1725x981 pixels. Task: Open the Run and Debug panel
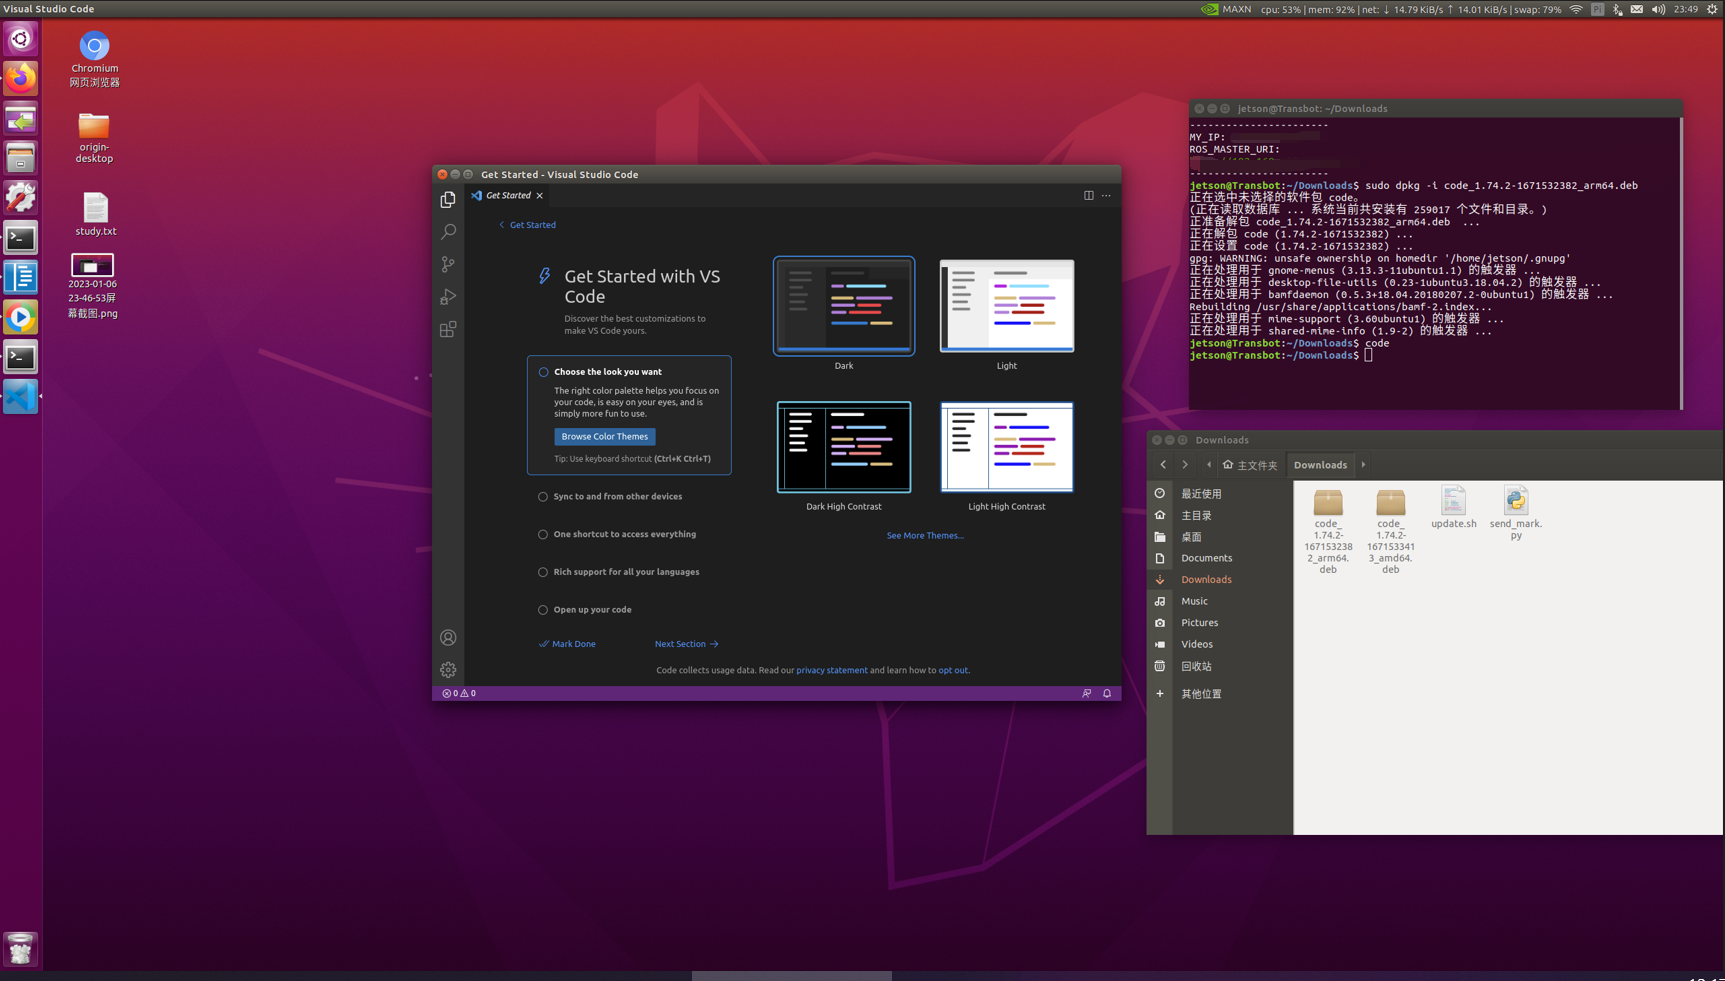(x=448, y=296)
